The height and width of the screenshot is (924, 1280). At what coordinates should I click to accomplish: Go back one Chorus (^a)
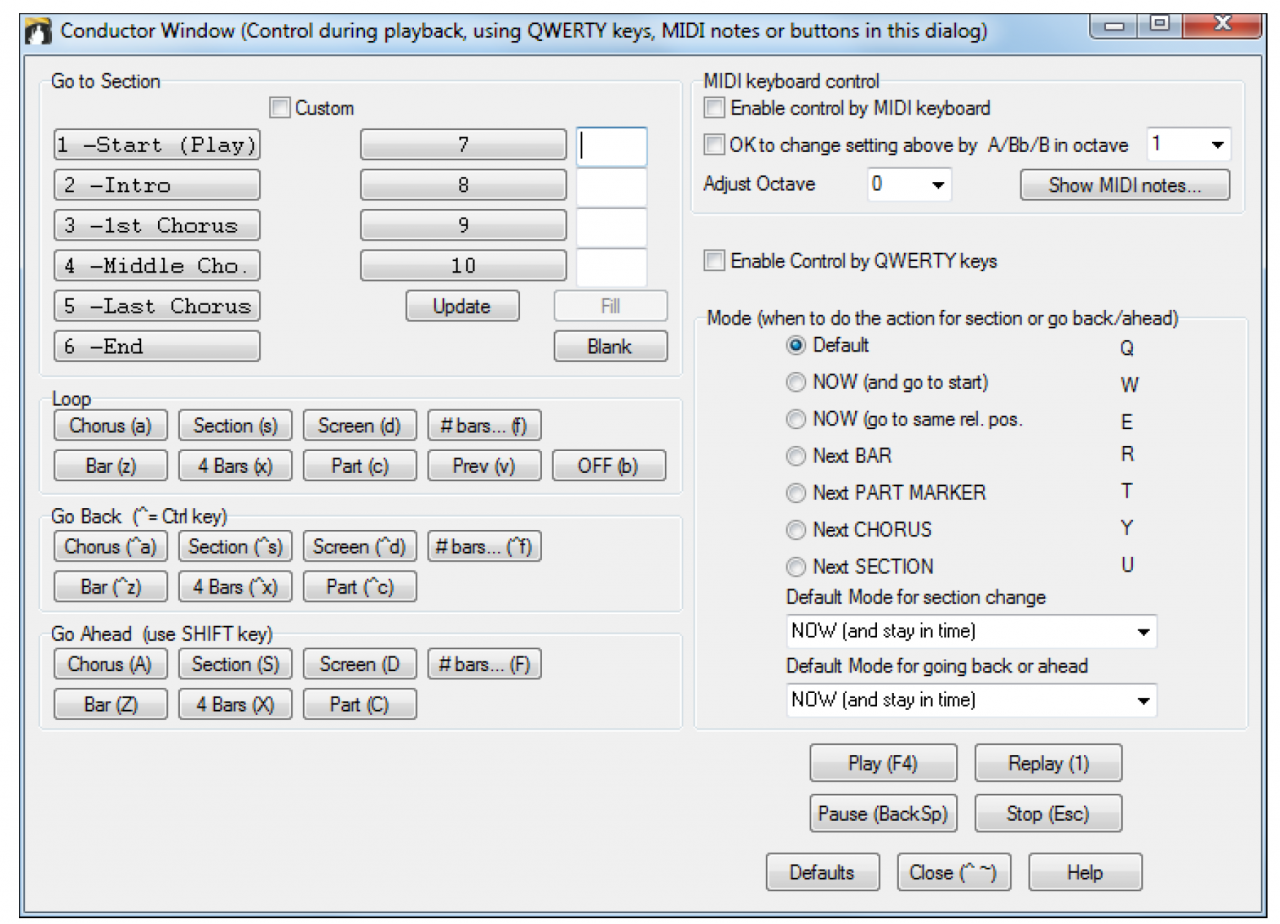[110, 546]
